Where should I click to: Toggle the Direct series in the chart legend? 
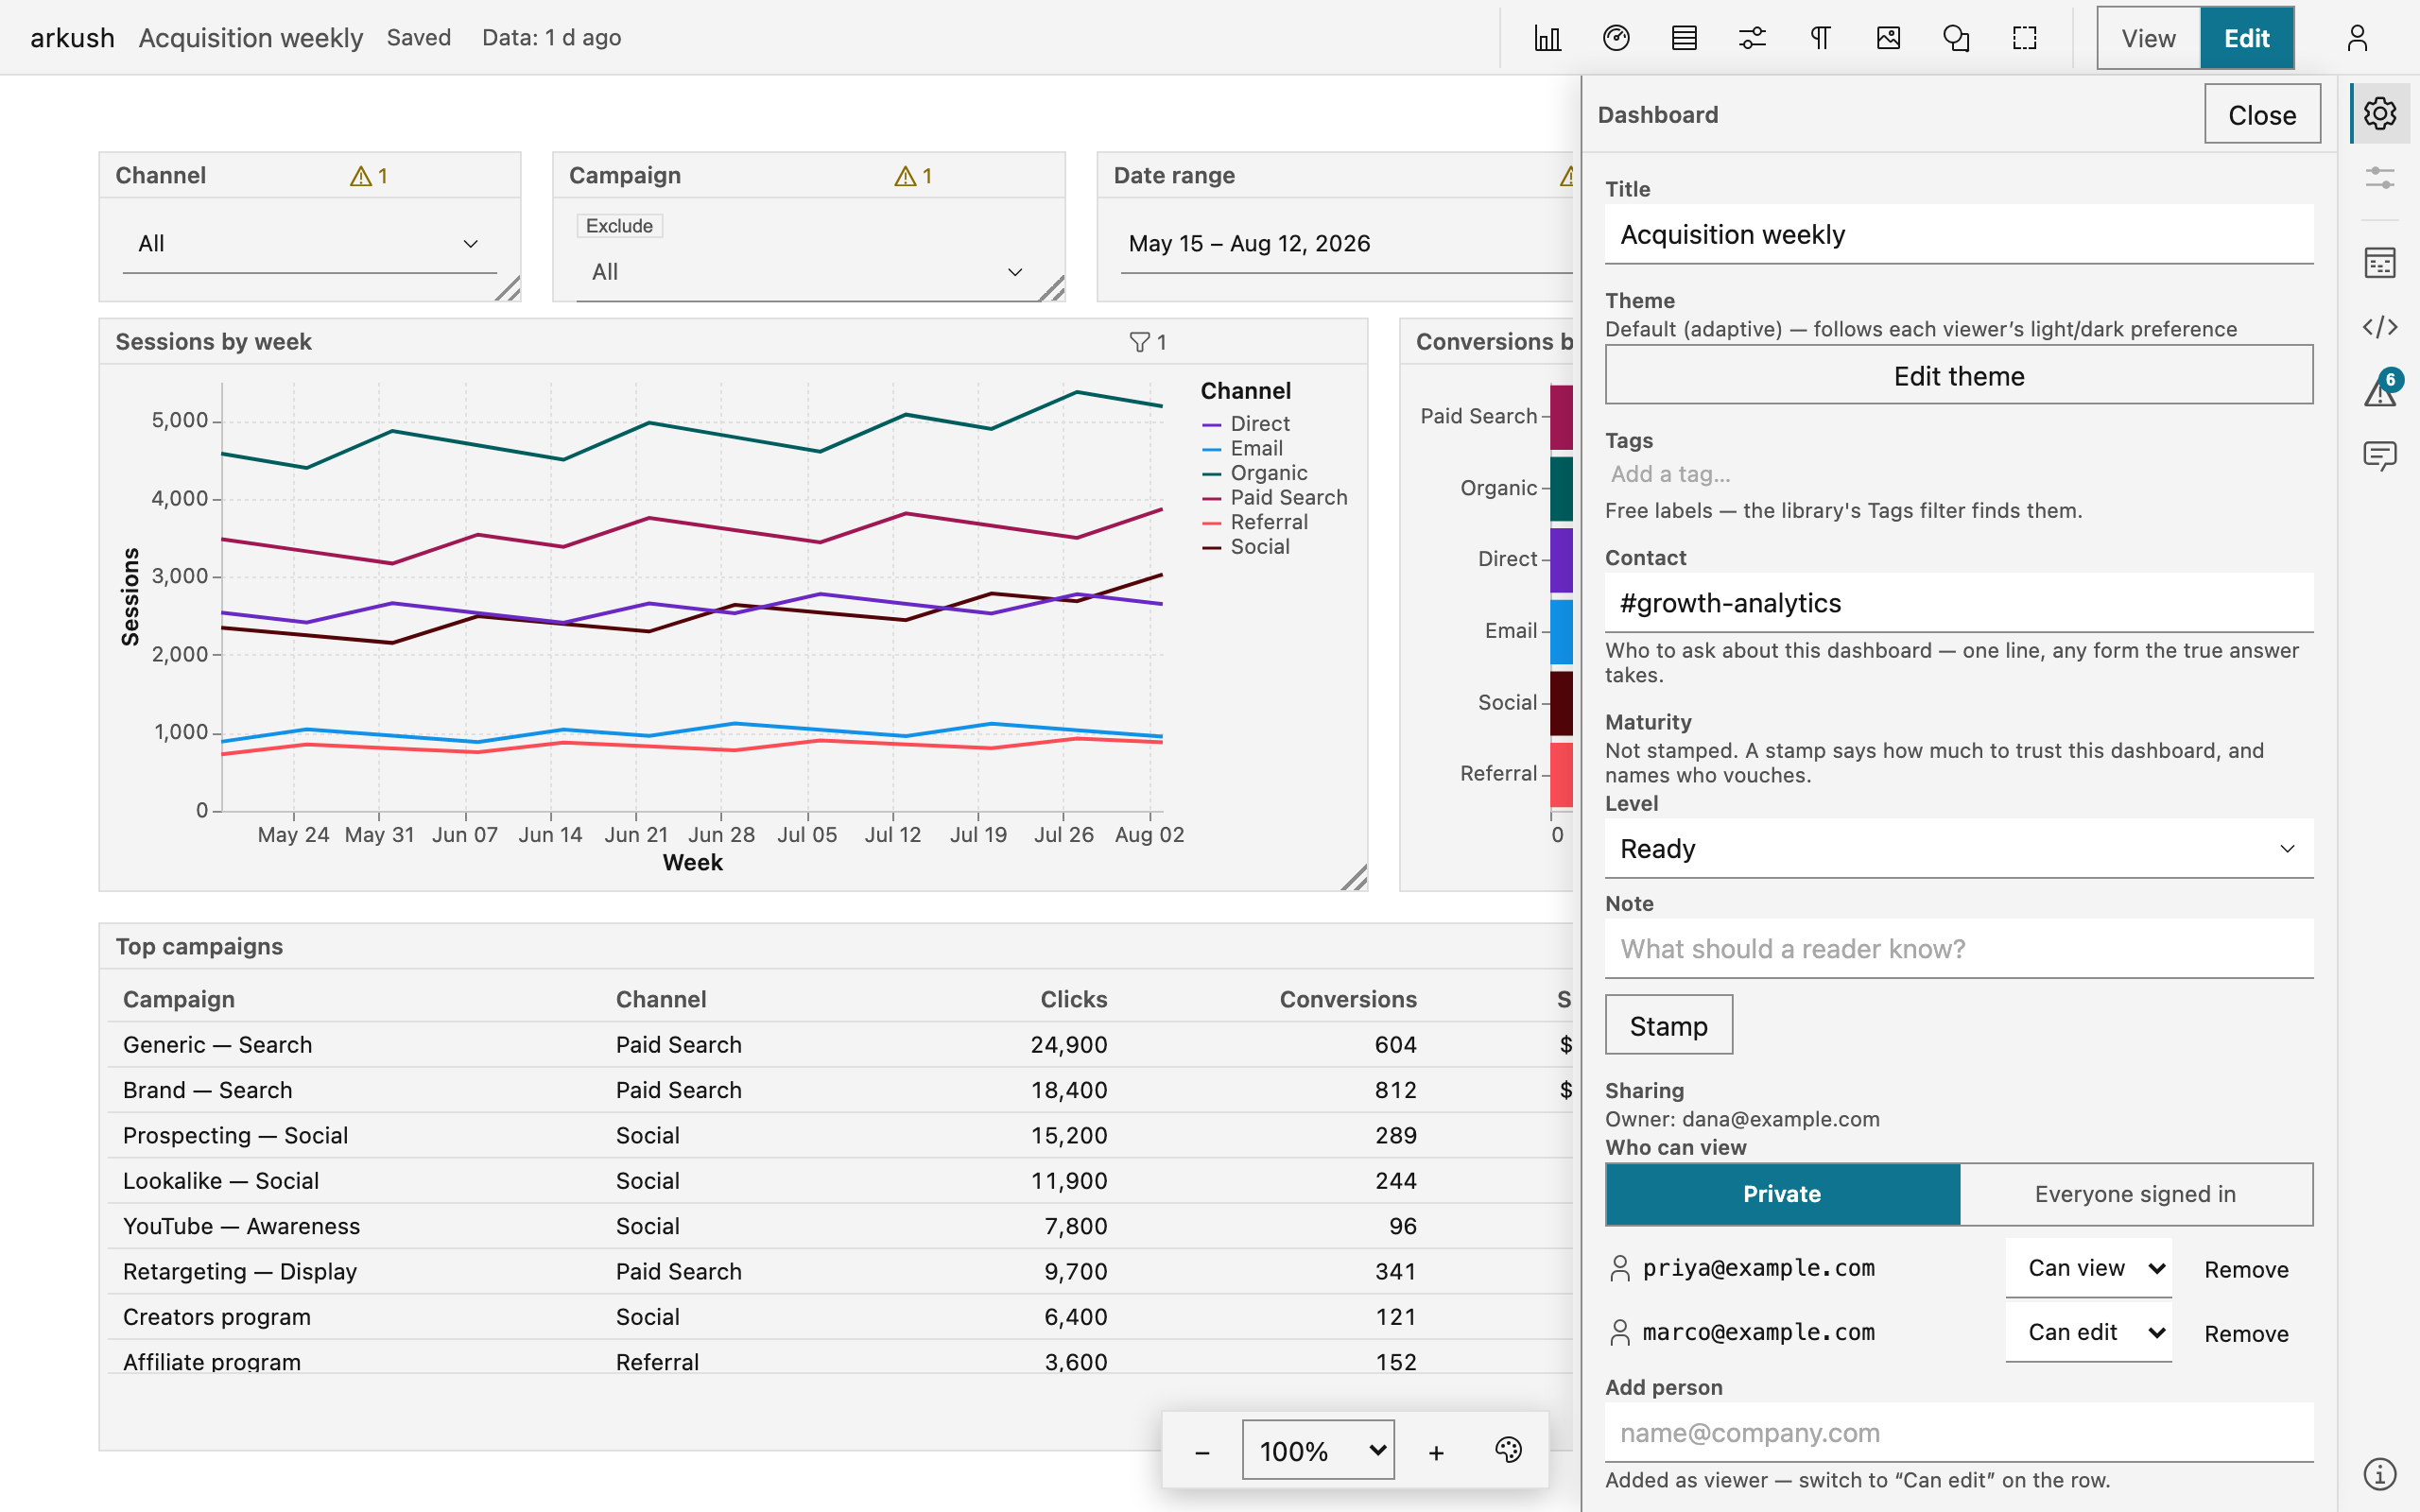pos(1246,424)
